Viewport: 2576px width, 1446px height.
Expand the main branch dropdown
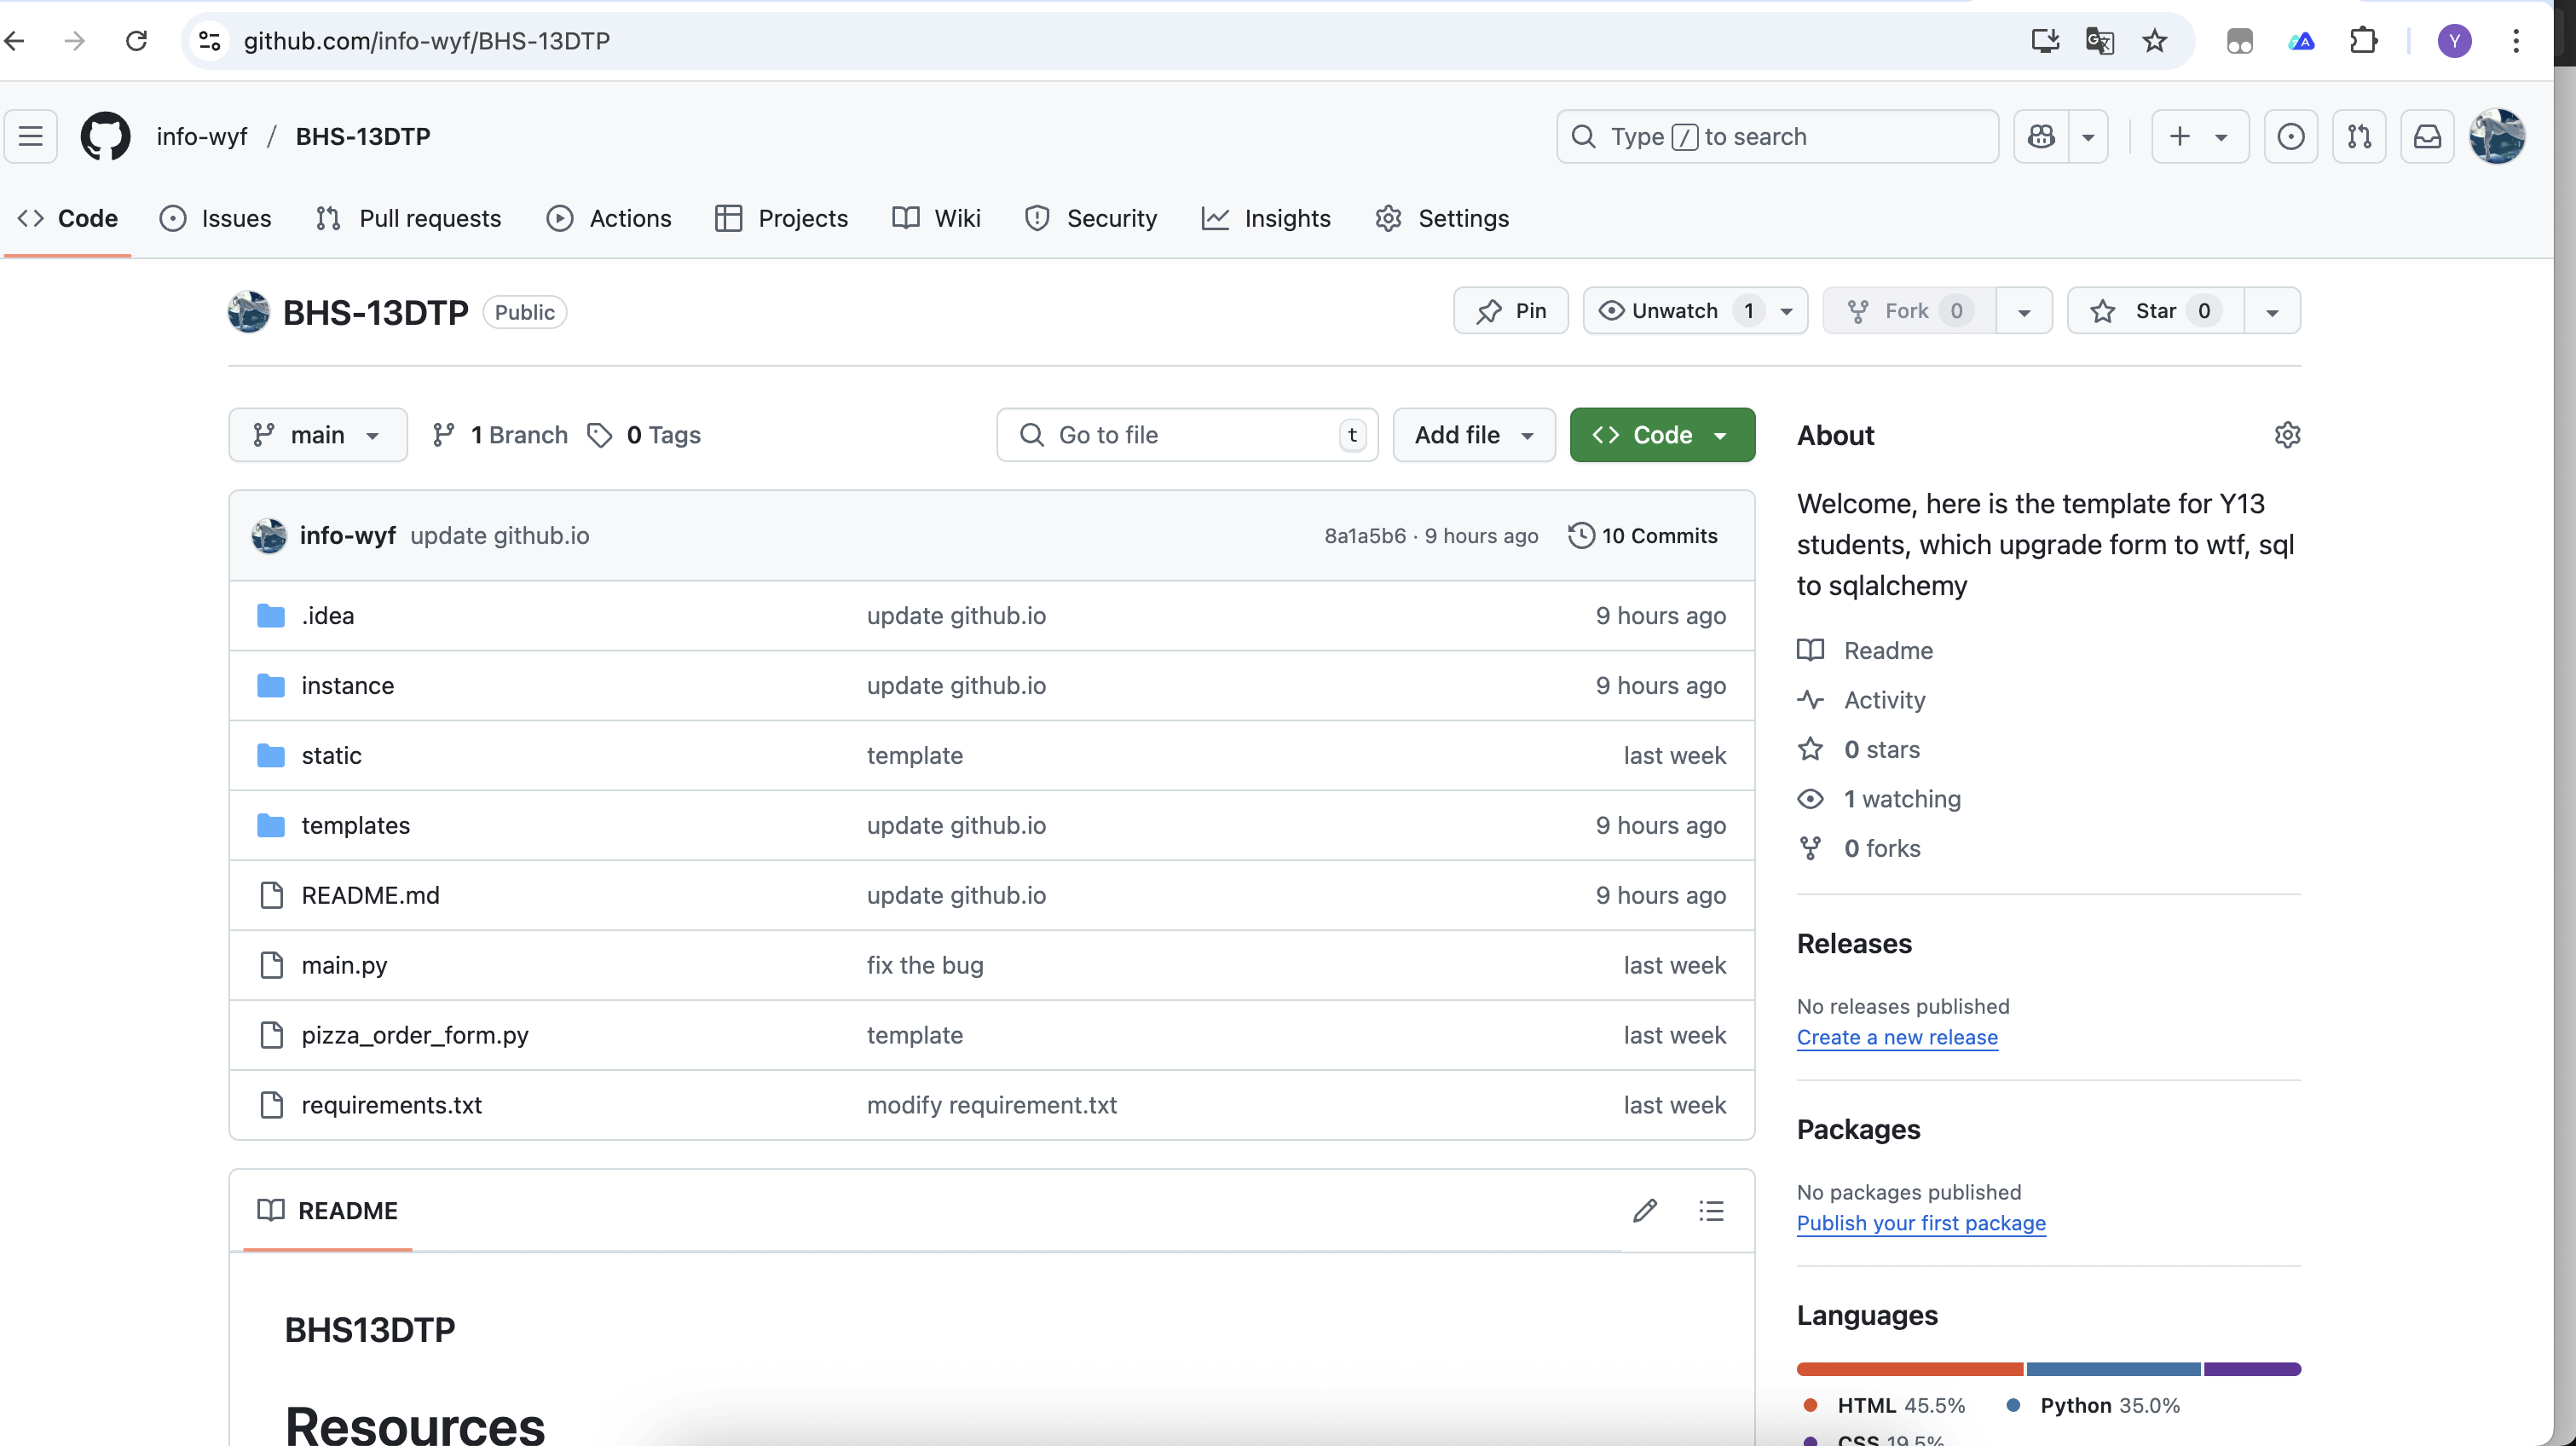[x=318, y=435]
